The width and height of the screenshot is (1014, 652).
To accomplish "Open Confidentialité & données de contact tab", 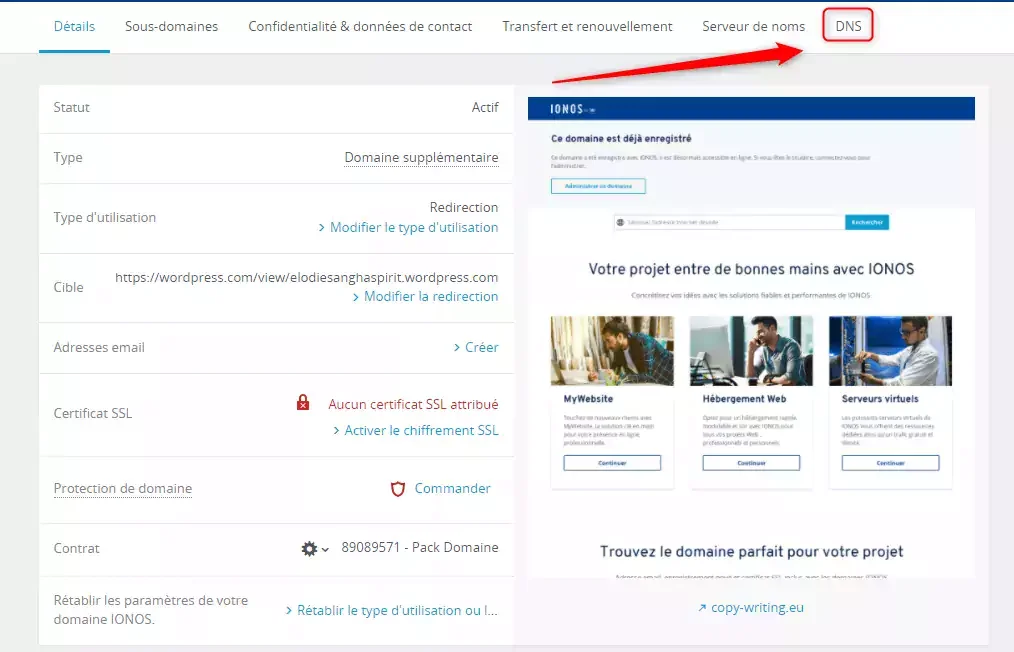I will click(360, 27).
